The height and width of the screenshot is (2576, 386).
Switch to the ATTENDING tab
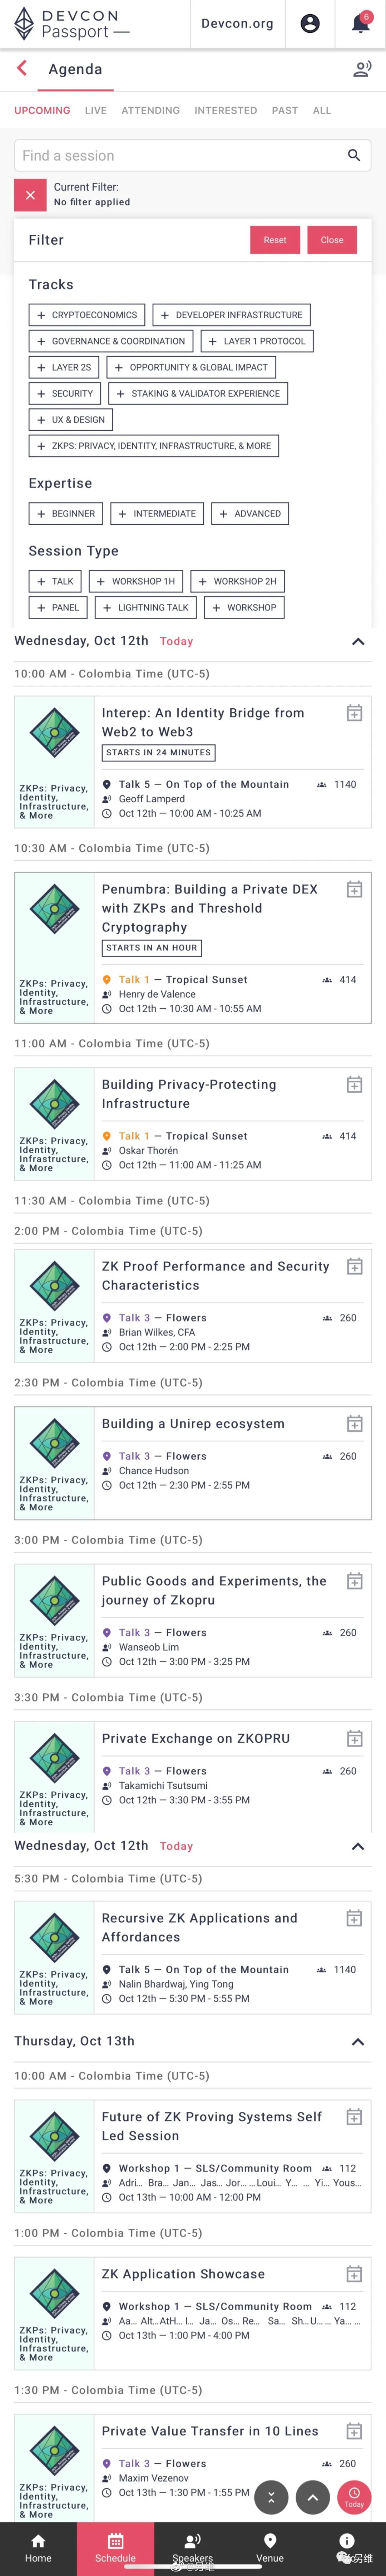click(151, 111)
